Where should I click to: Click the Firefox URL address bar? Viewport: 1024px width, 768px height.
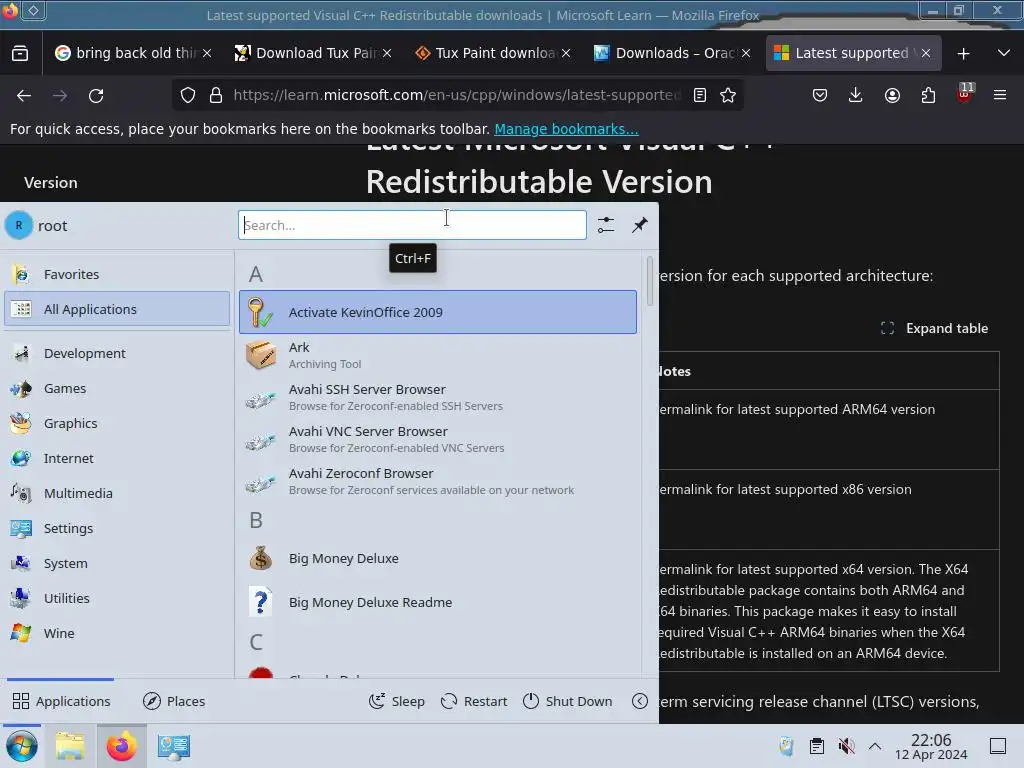[456, 95]
